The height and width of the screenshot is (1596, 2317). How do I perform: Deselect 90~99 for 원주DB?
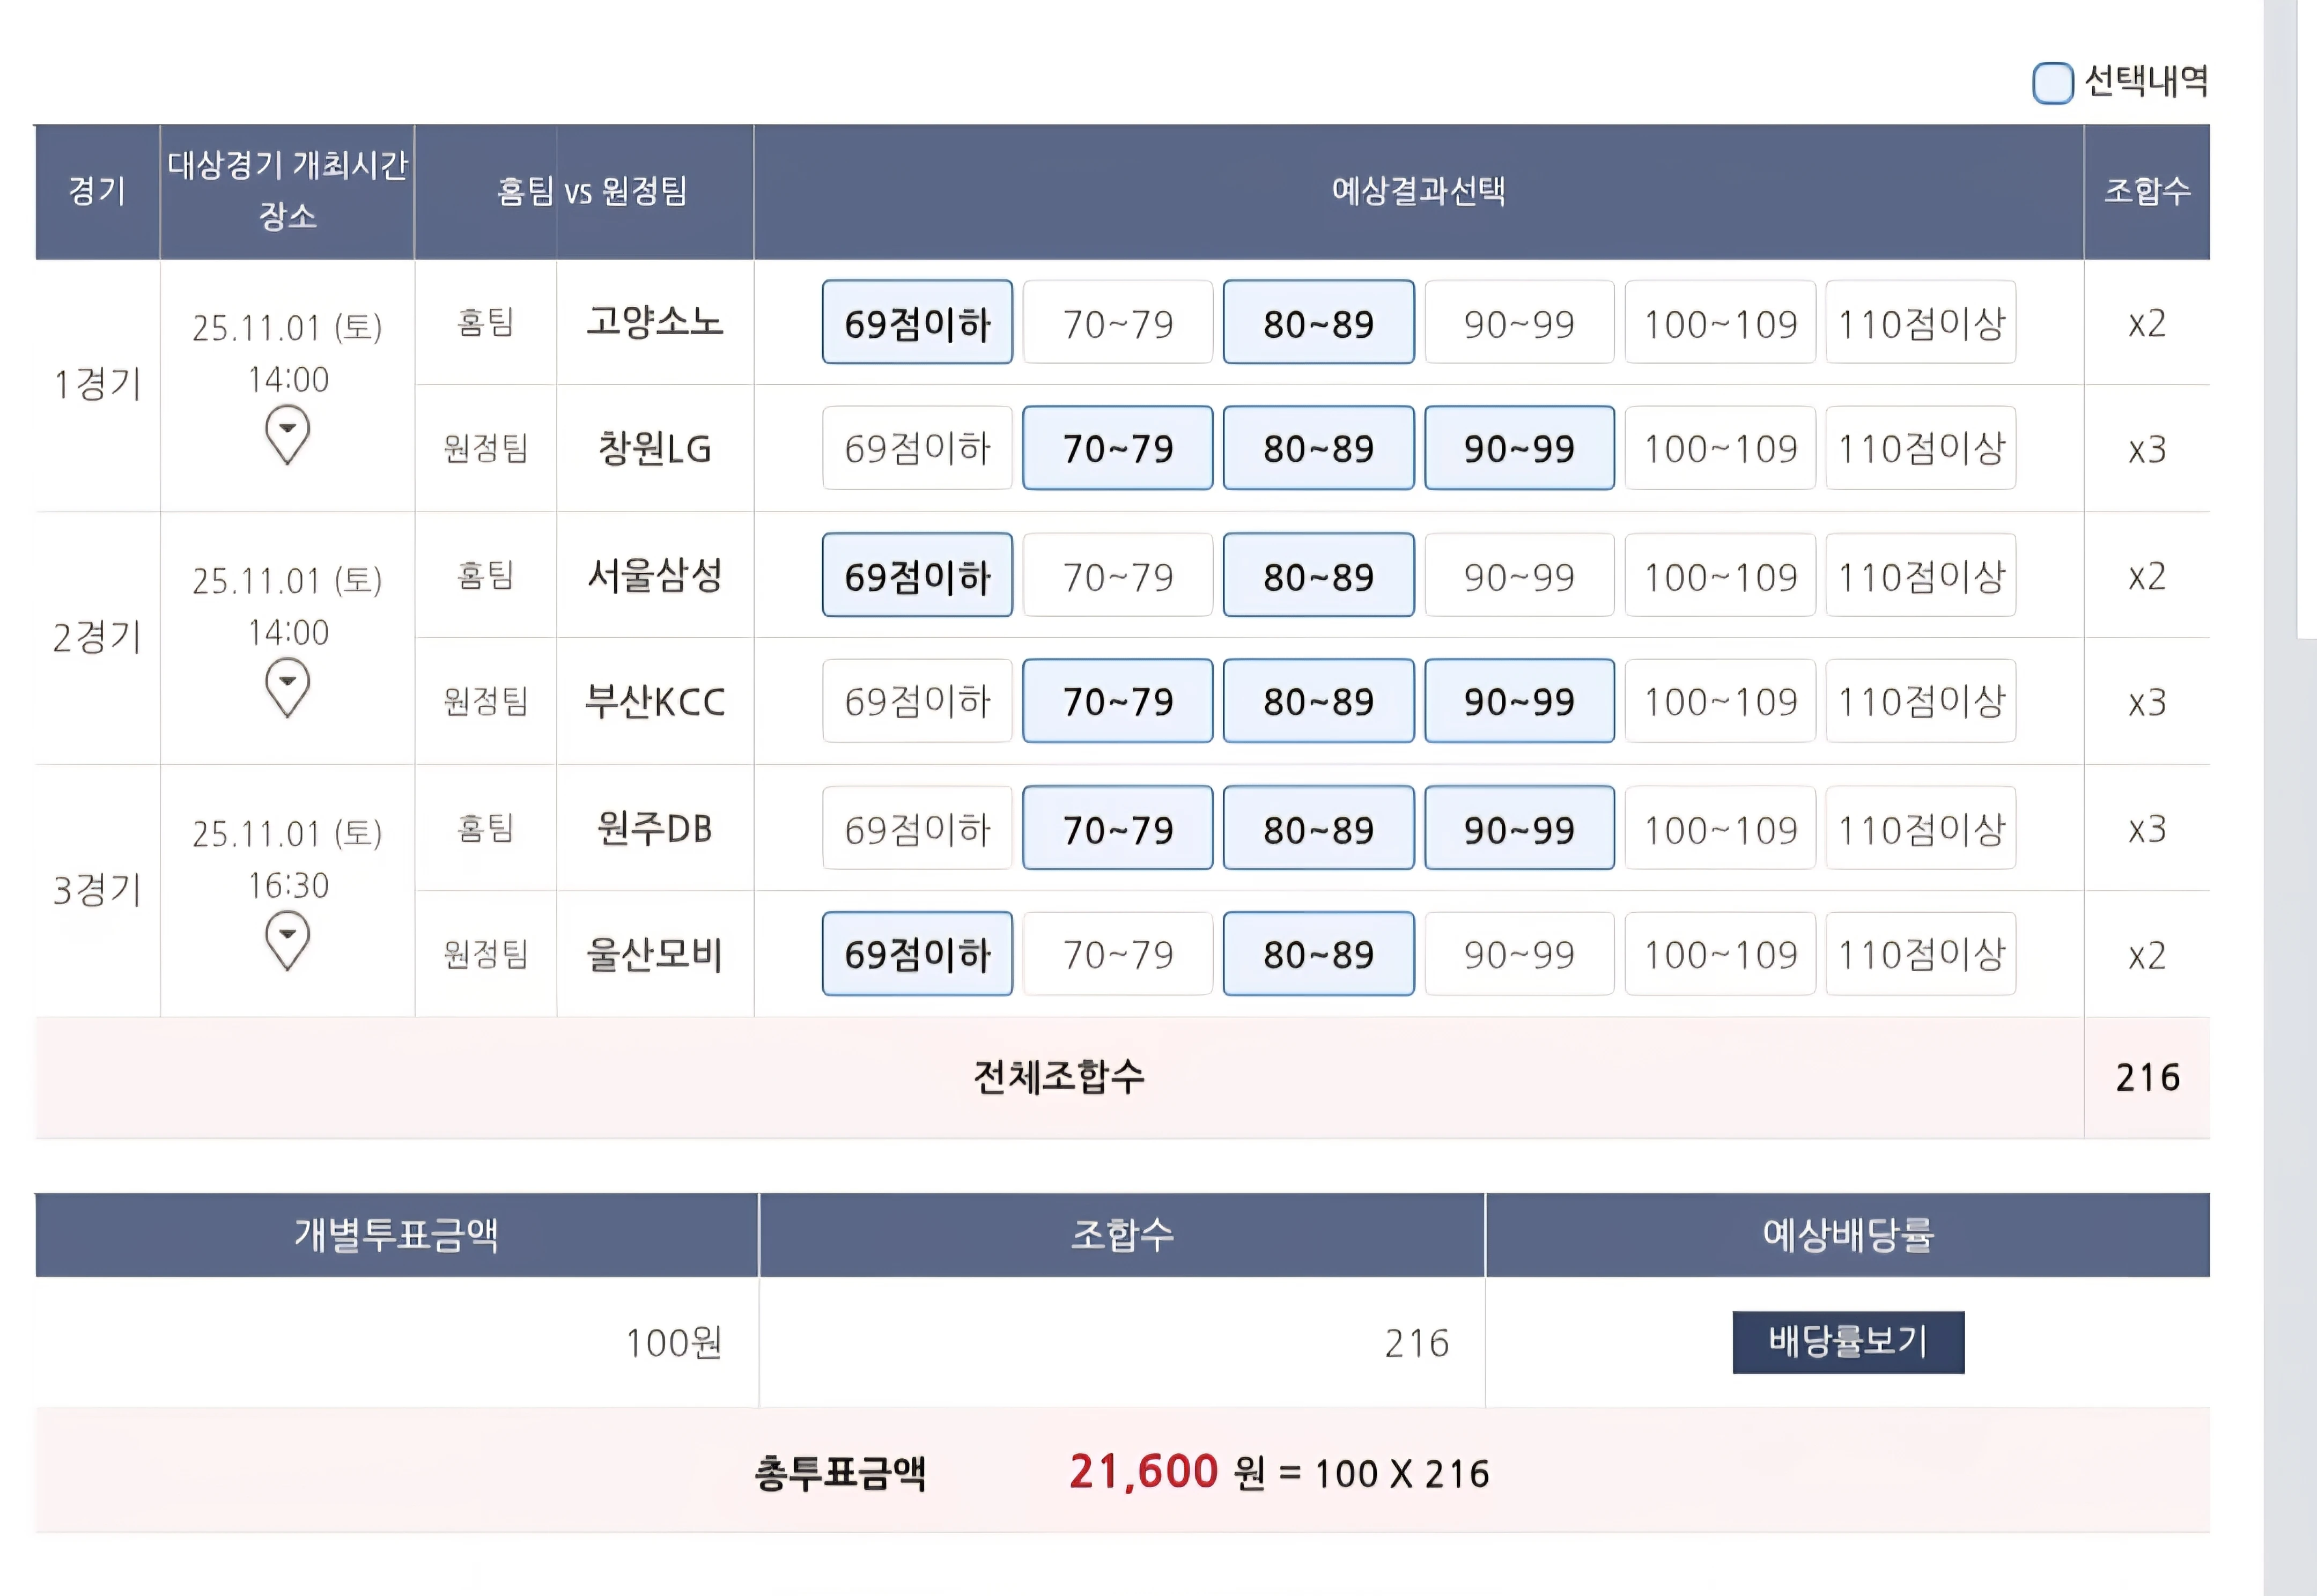(1519, 828)
